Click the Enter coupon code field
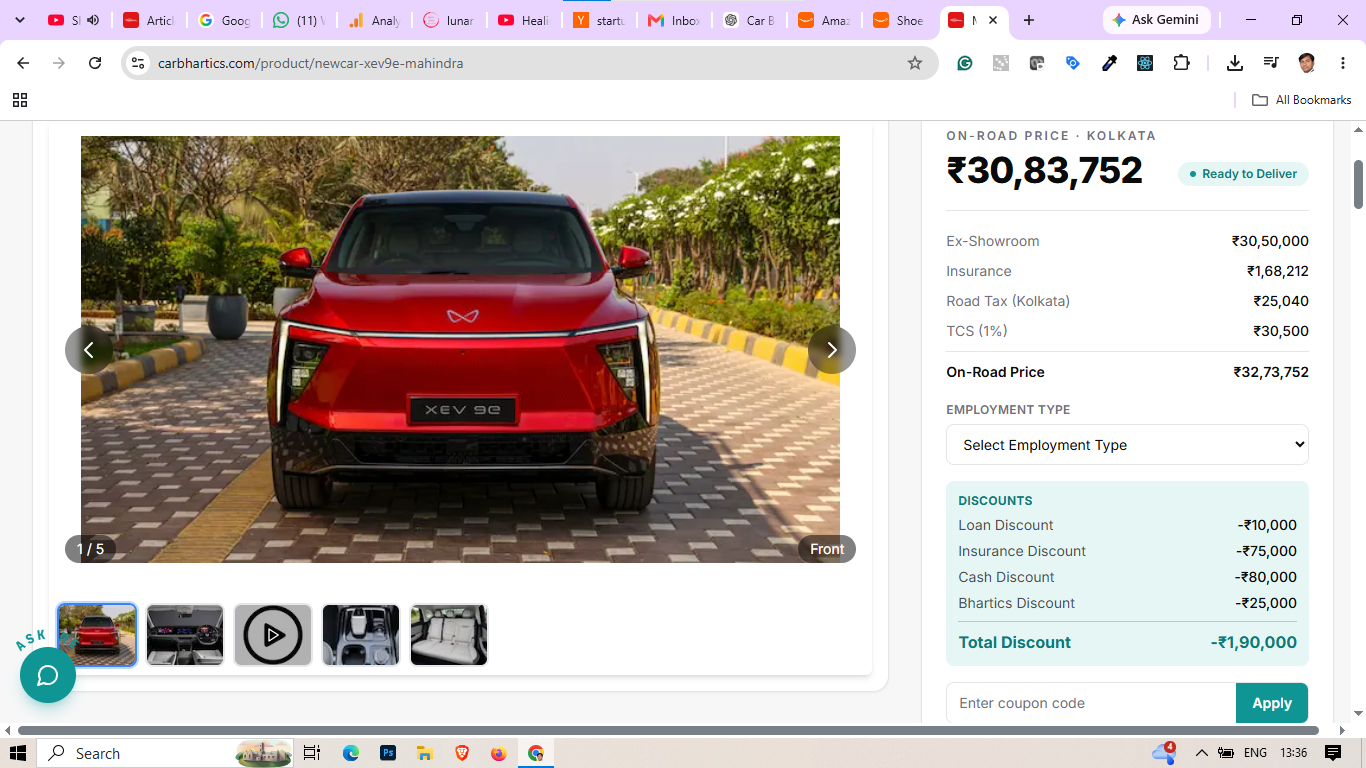The width and height of the screenshot is (1366, 768). pos(1091,703)
